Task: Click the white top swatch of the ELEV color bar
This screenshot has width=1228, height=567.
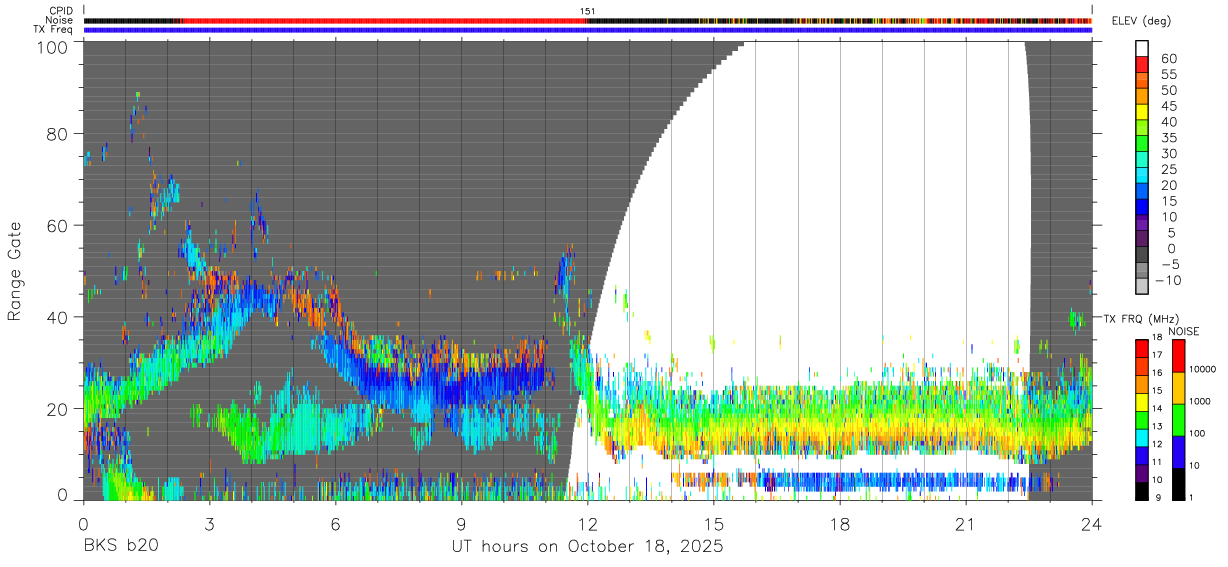Action: pos(1142,49)
